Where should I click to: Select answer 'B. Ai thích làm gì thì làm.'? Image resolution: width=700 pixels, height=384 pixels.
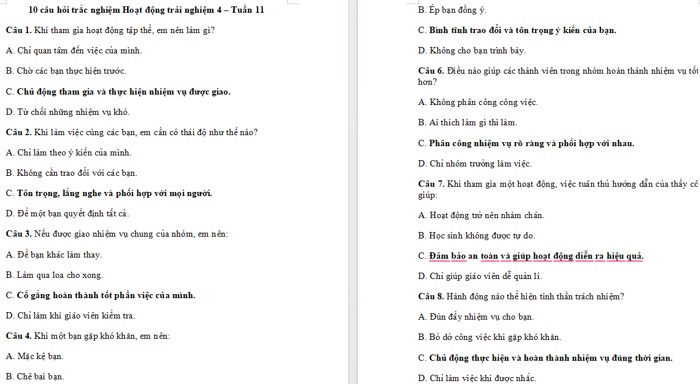point(467,122)
